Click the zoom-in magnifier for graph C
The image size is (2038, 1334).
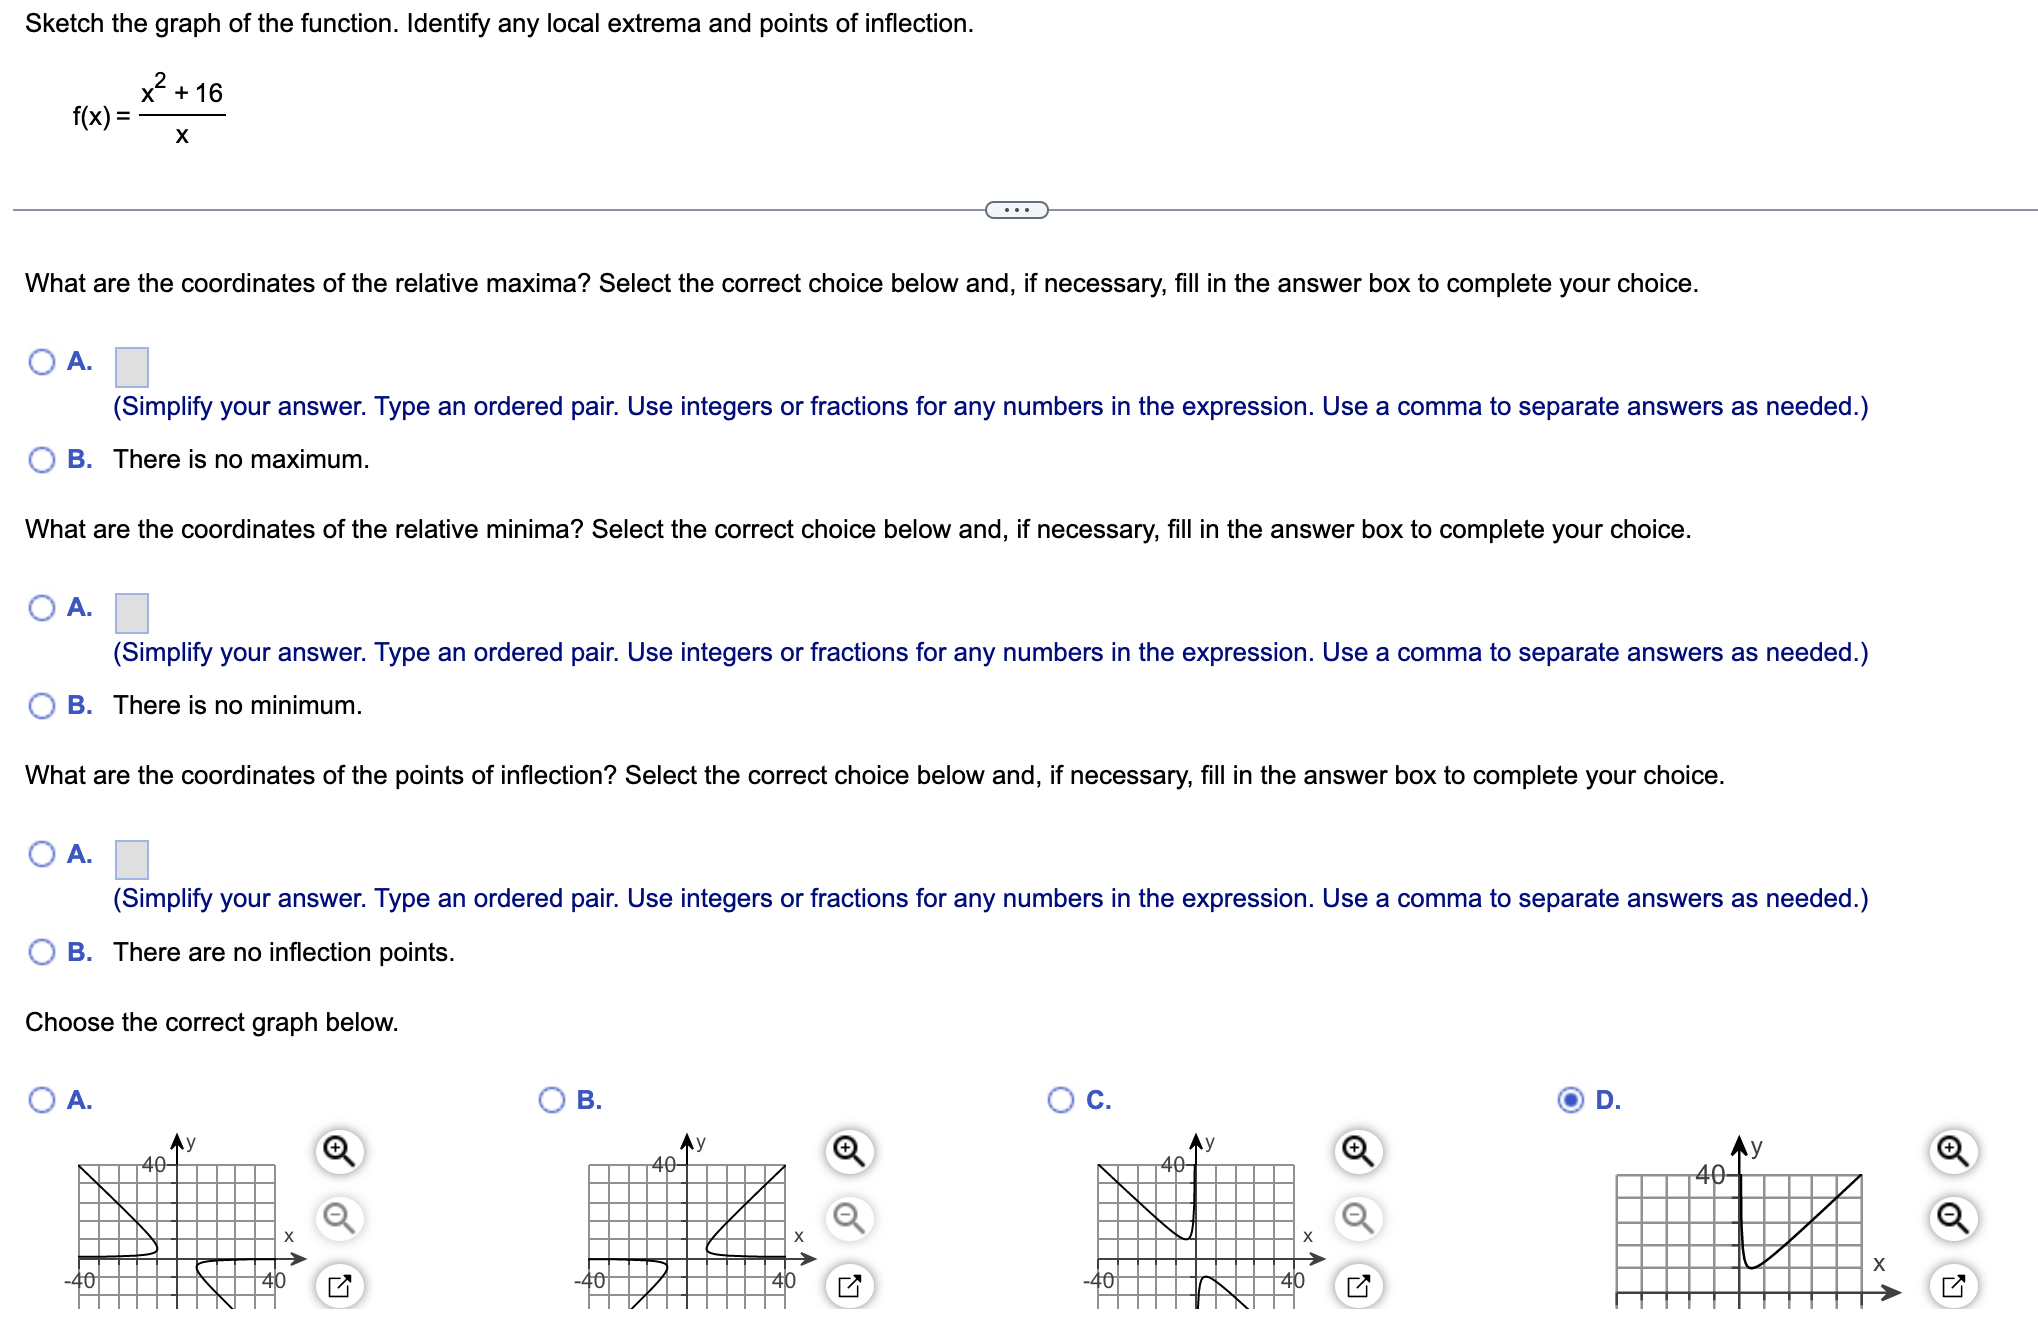point(1357,1152)
